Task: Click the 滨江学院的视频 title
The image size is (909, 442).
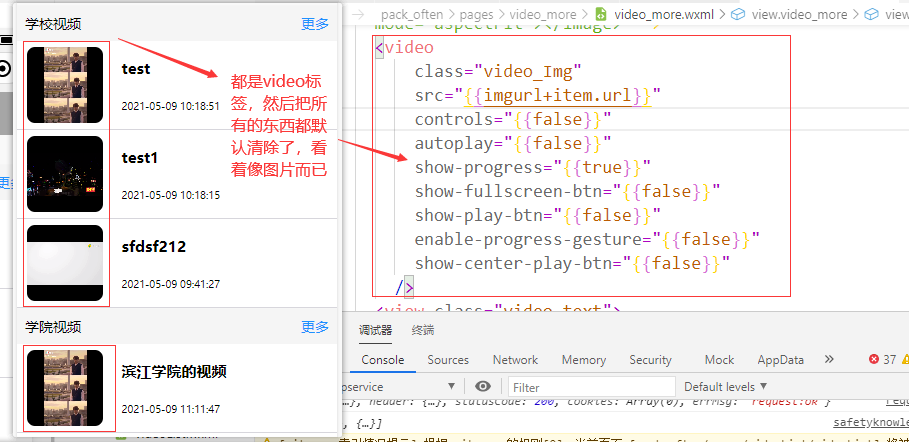Action: click(174, 372)
